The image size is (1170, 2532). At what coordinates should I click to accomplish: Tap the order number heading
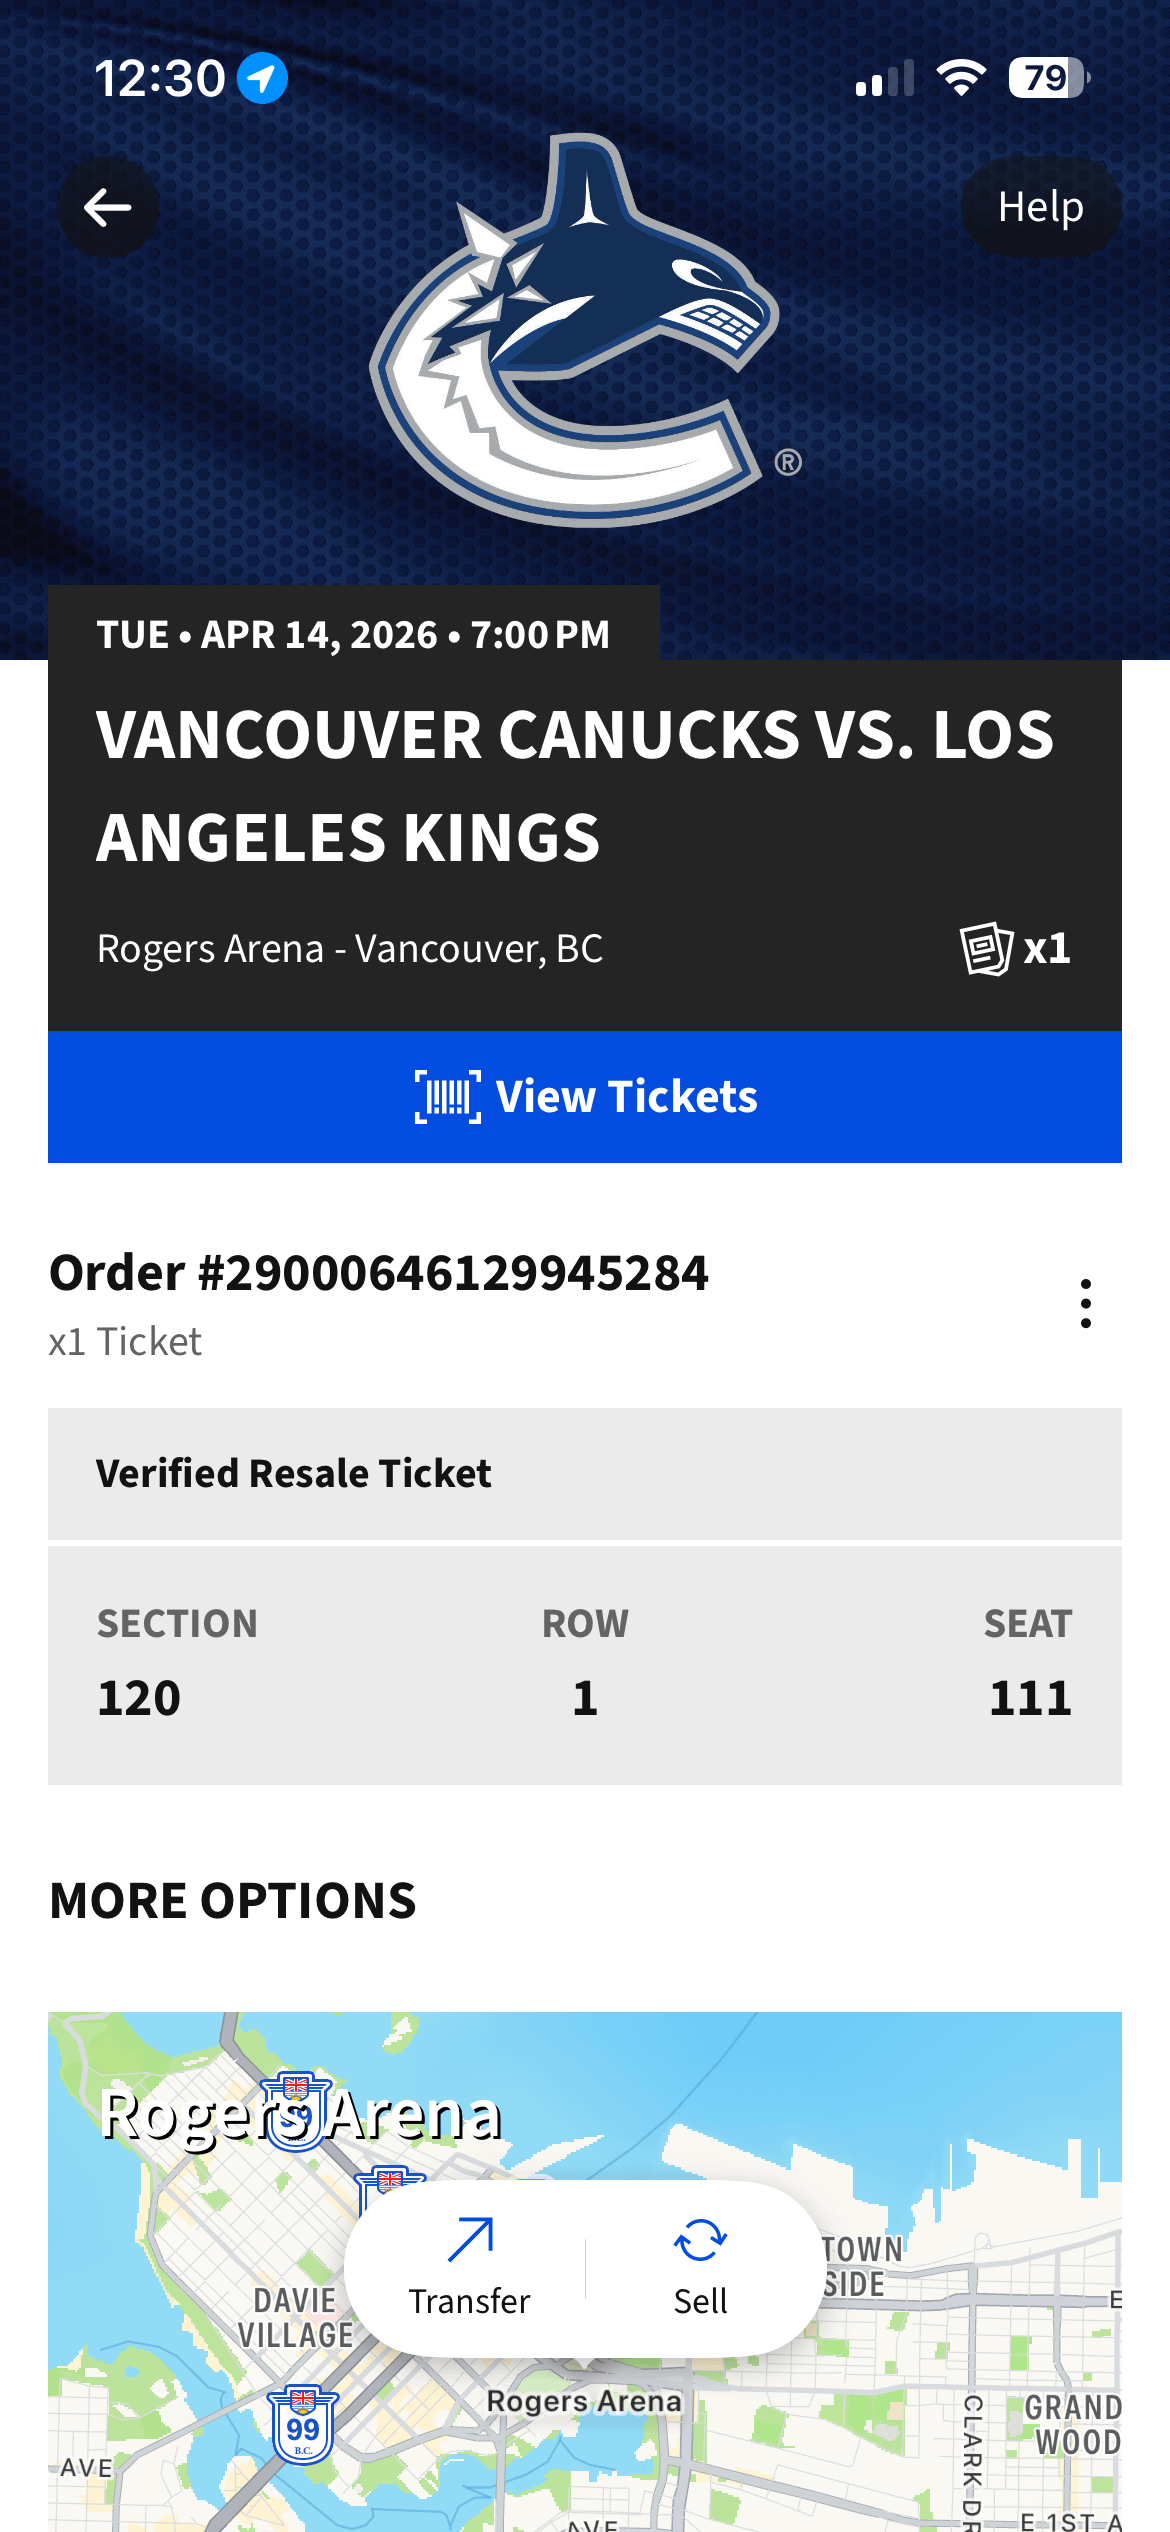click(379, 1273)
